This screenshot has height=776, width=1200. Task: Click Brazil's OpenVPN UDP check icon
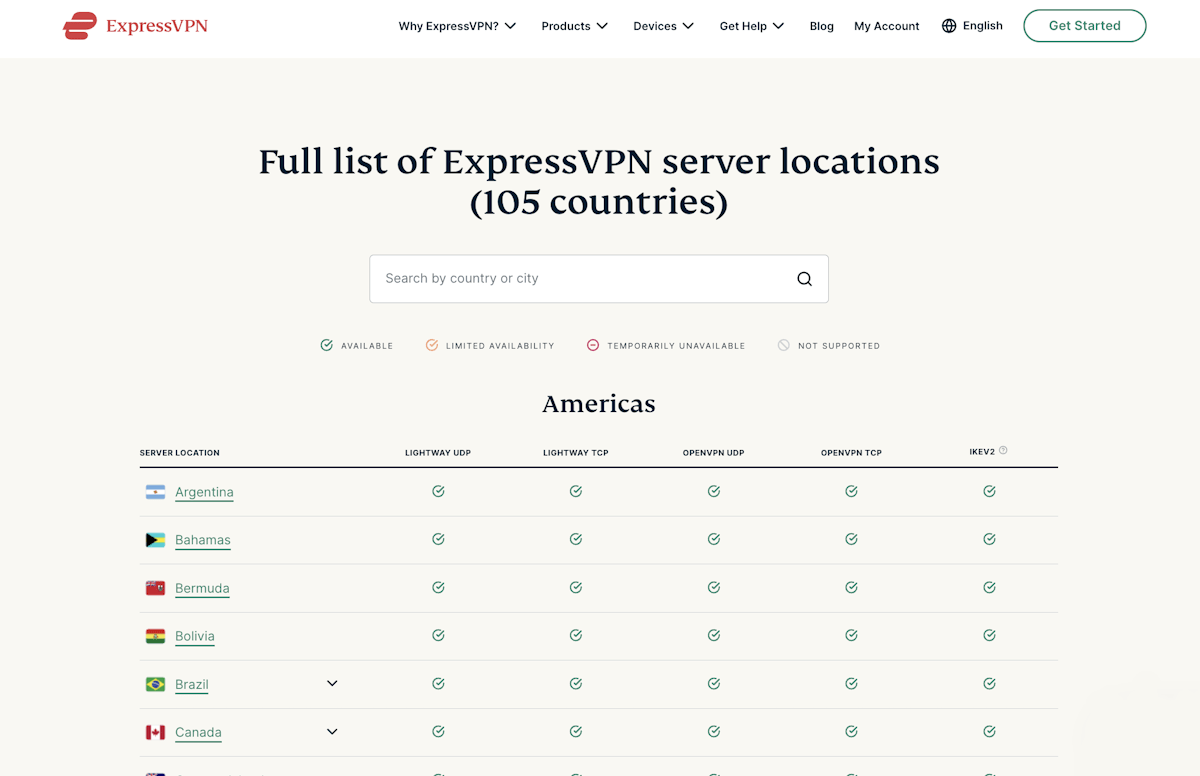714,683
